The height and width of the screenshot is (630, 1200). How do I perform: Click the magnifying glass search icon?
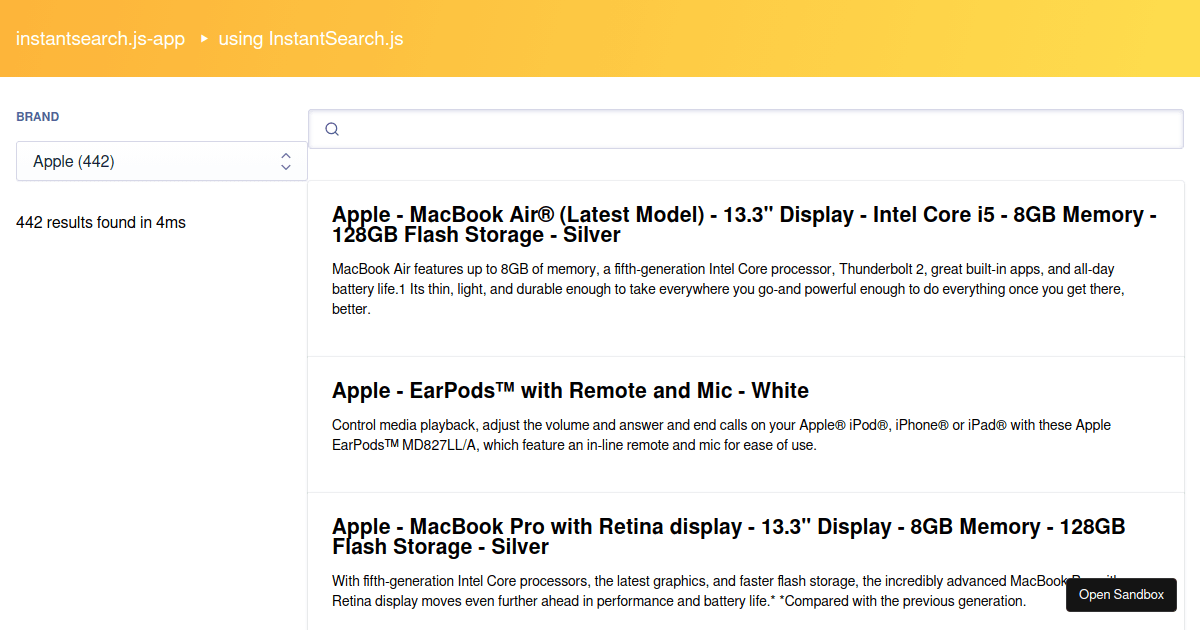tap(333, 129)
